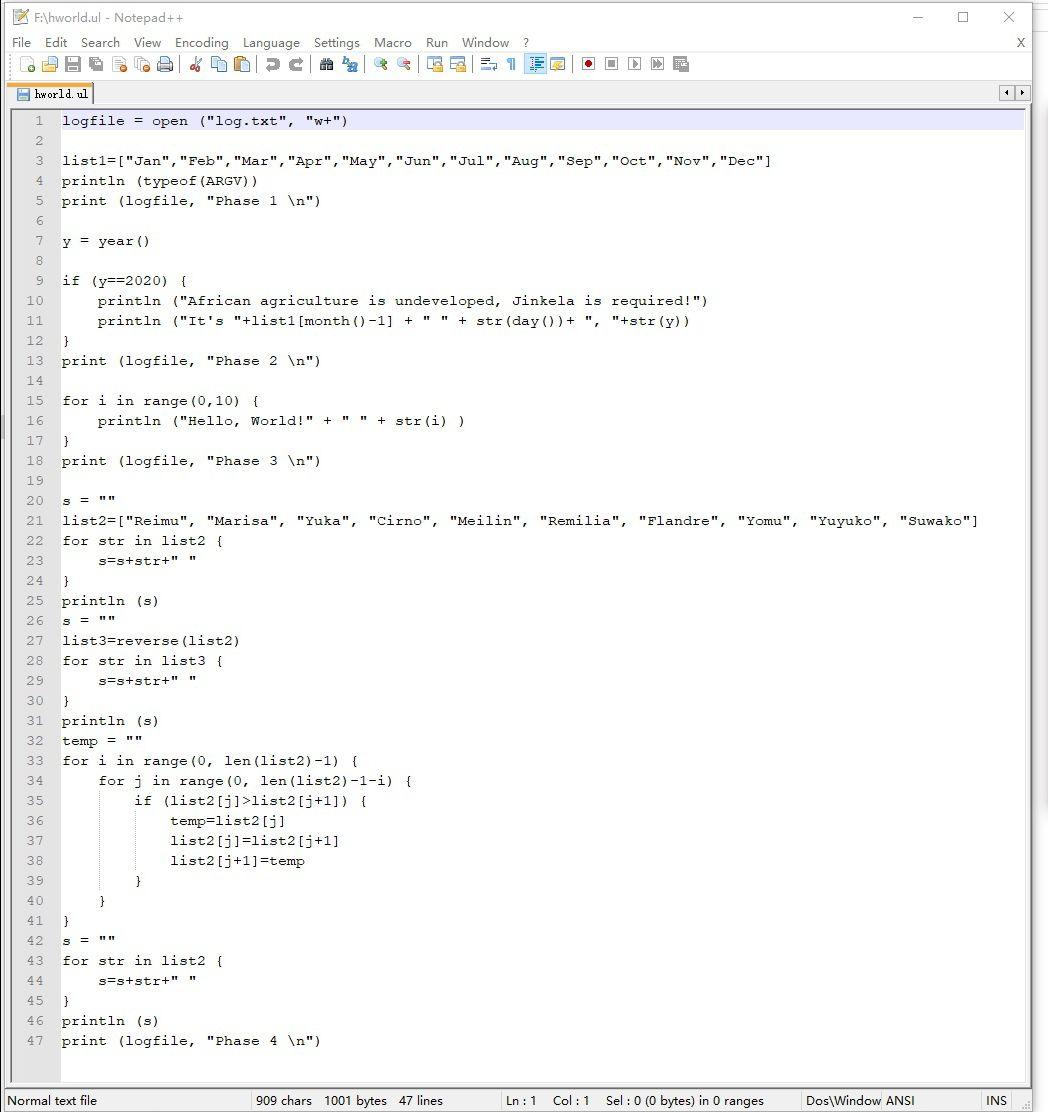Select the hworld.ul tab

click(x=52, y=94)
